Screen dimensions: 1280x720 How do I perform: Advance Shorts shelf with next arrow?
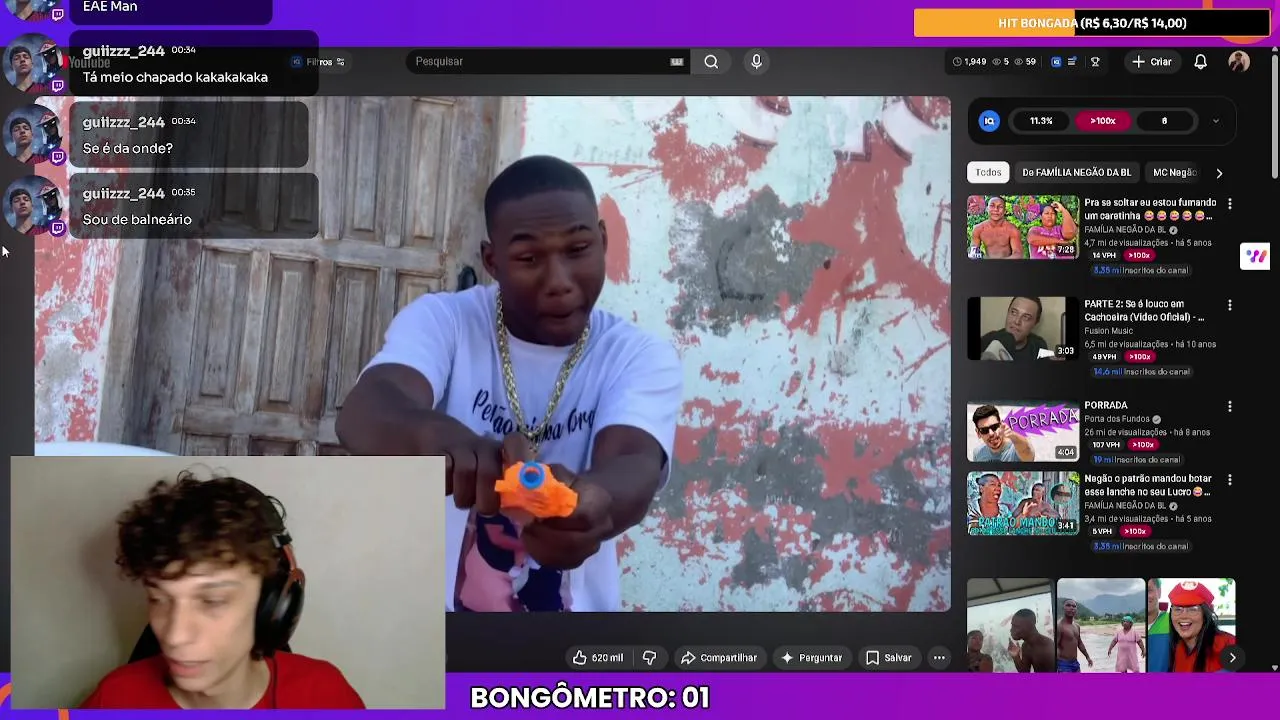(1232, 657)
